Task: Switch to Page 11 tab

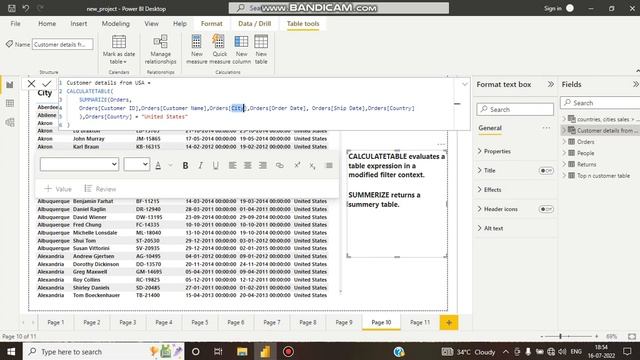Action: click(x=420, y=322)
